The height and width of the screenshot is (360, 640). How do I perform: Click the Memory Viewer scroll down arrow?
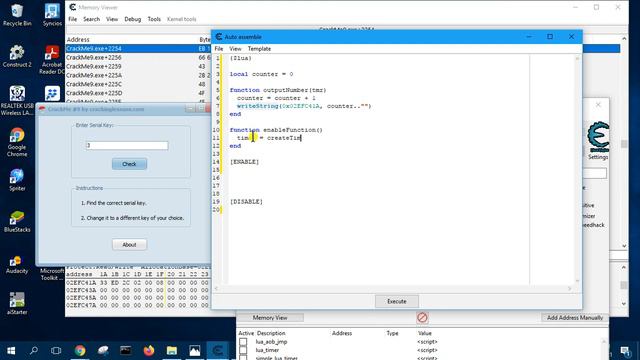(x=624, y=246)
